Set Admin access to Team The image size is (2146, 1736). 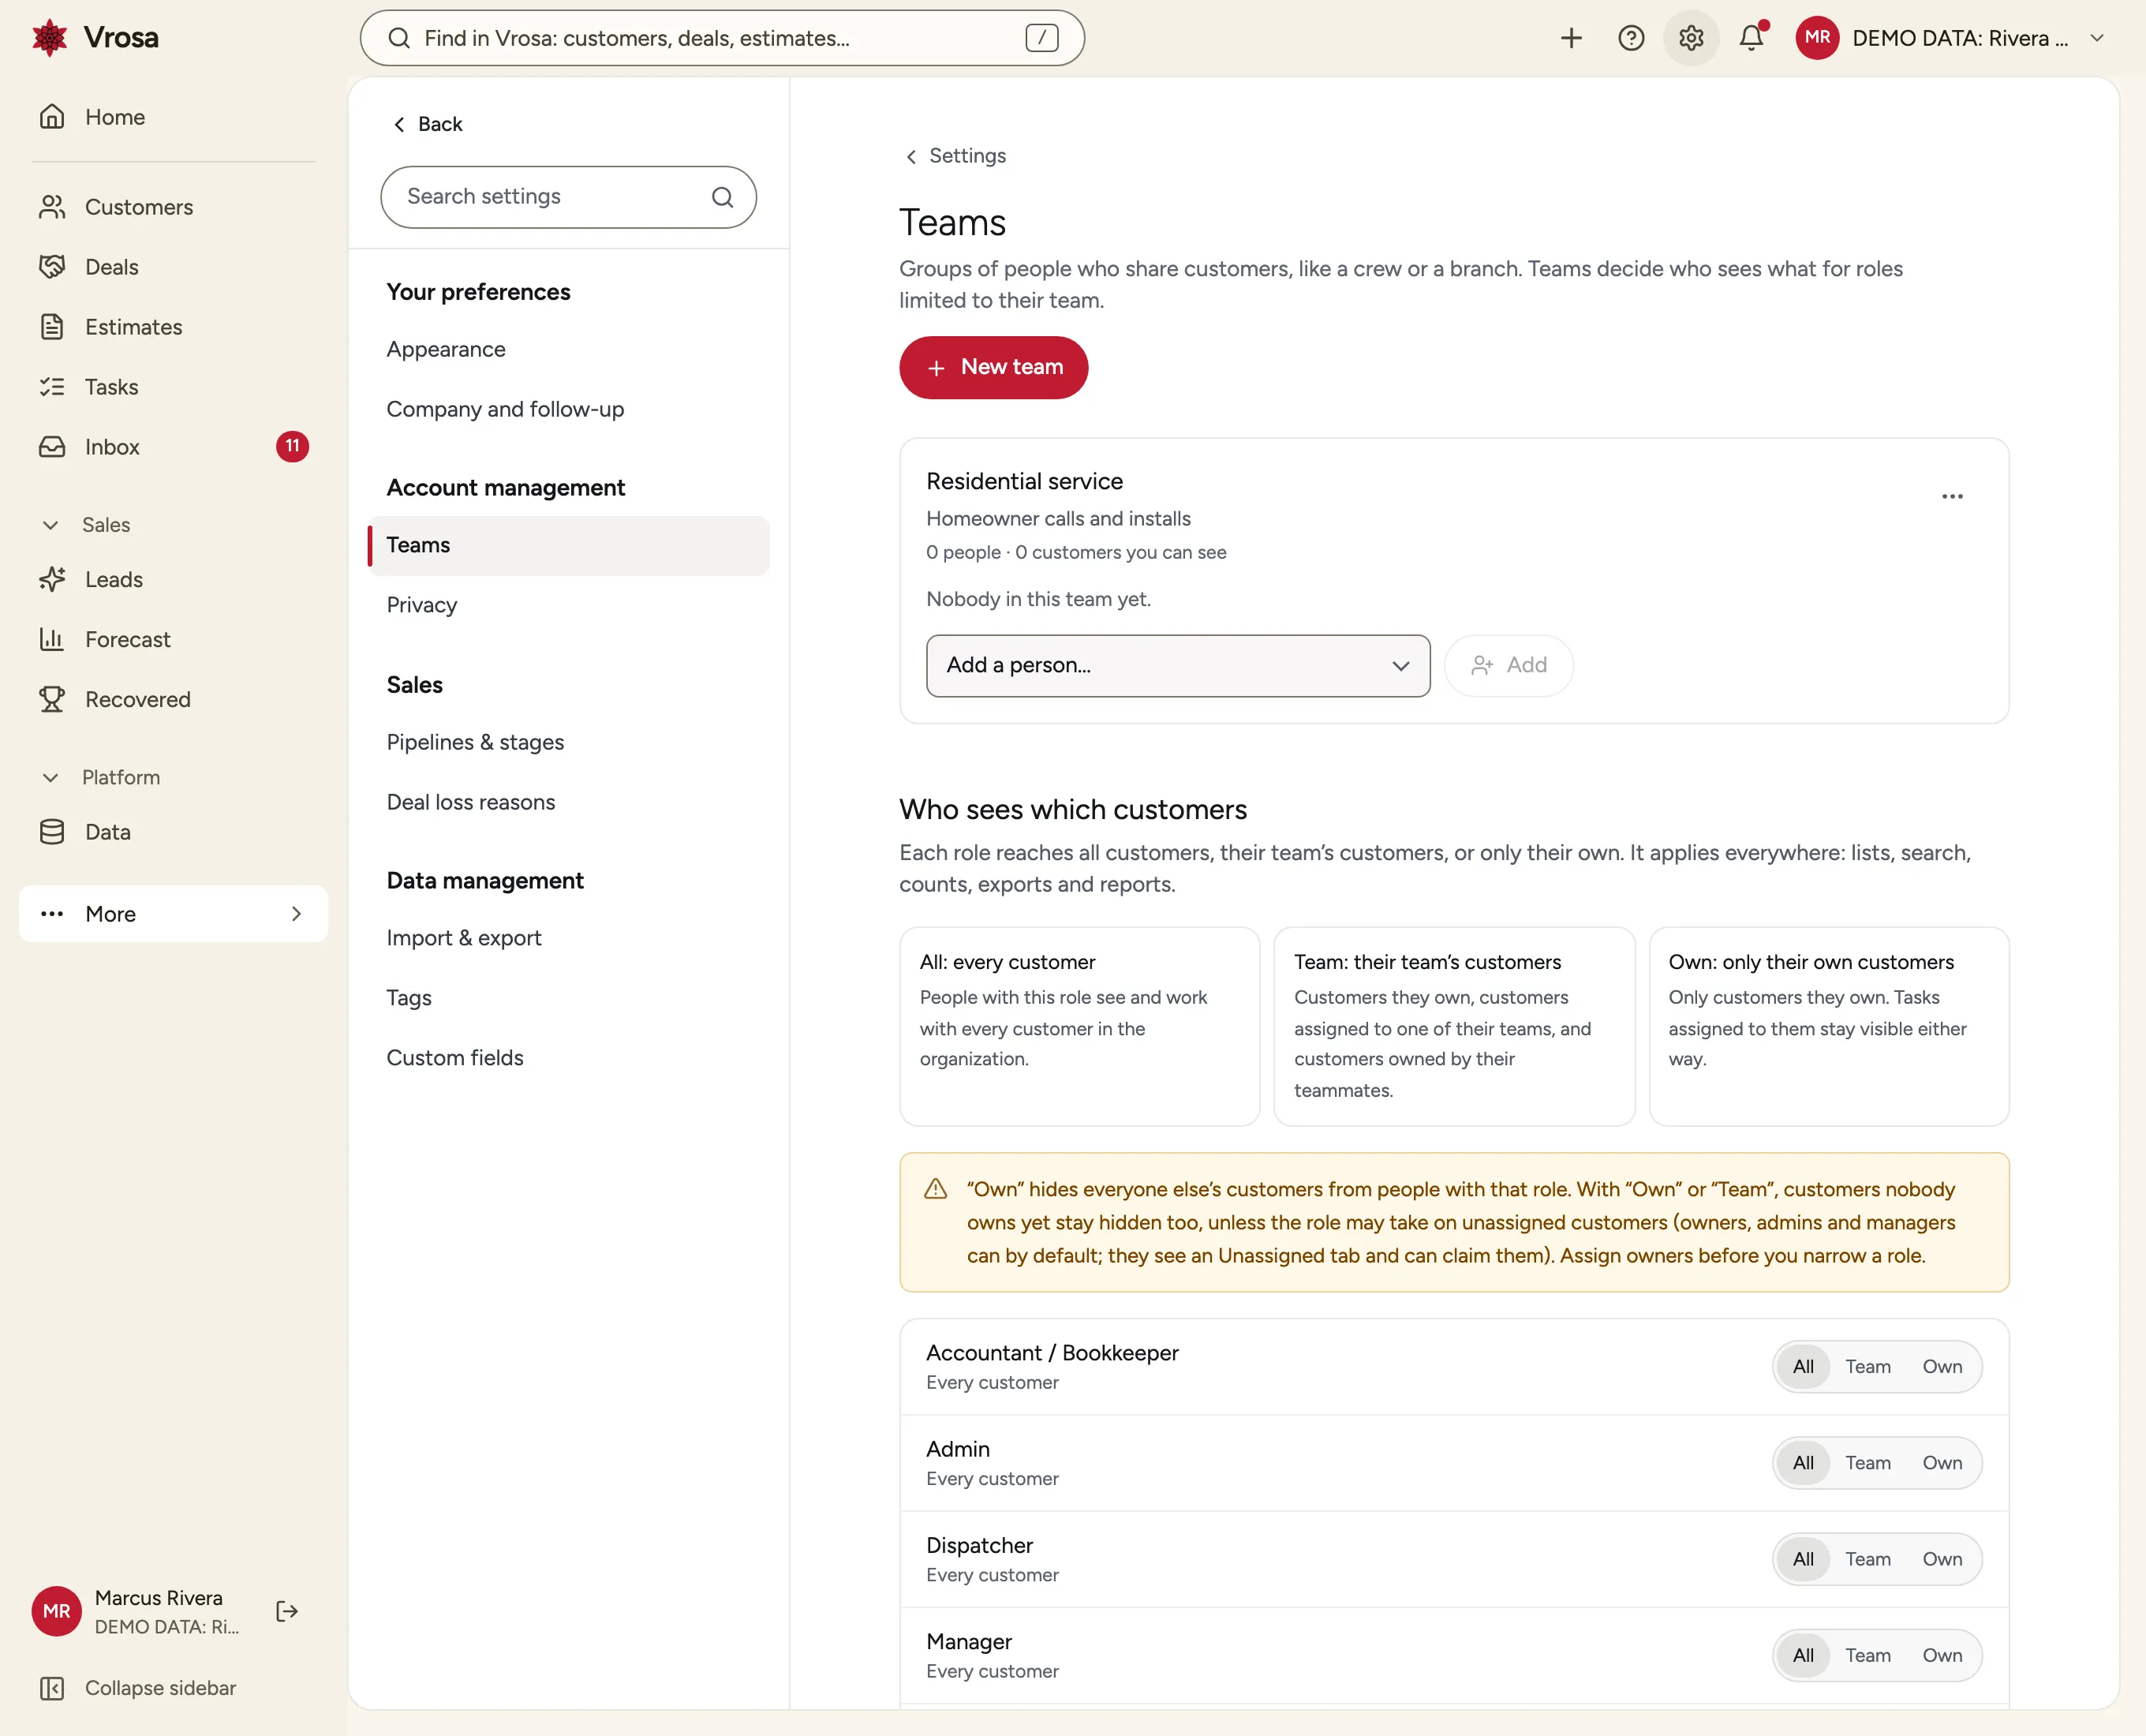coord(1868,1463)
